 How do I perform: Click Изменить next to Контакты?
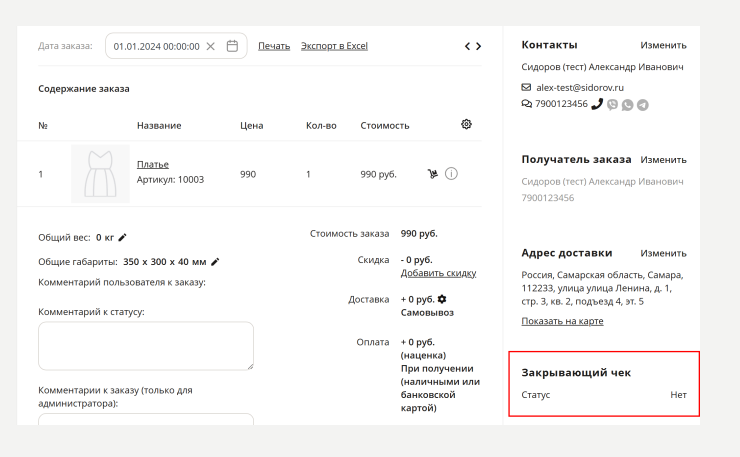click(663, 45)
